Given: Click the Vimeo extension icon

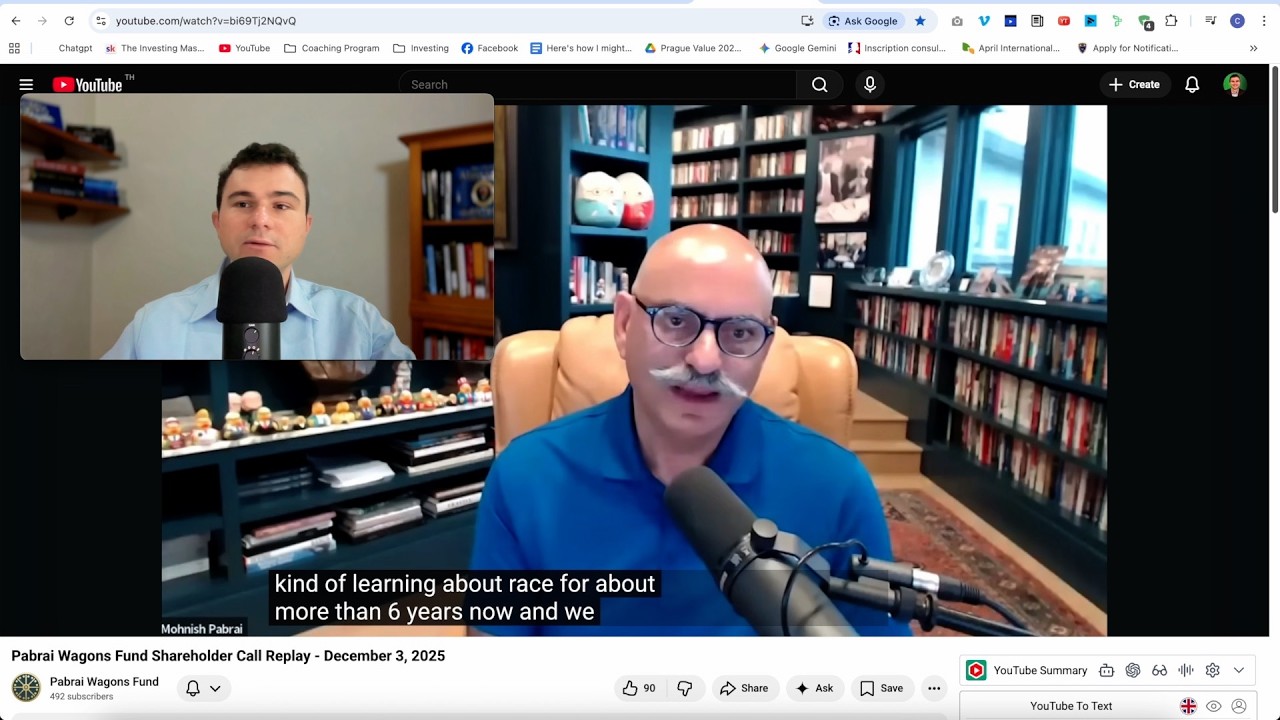Looking at the screenshot, I should [x=984, y=21].
